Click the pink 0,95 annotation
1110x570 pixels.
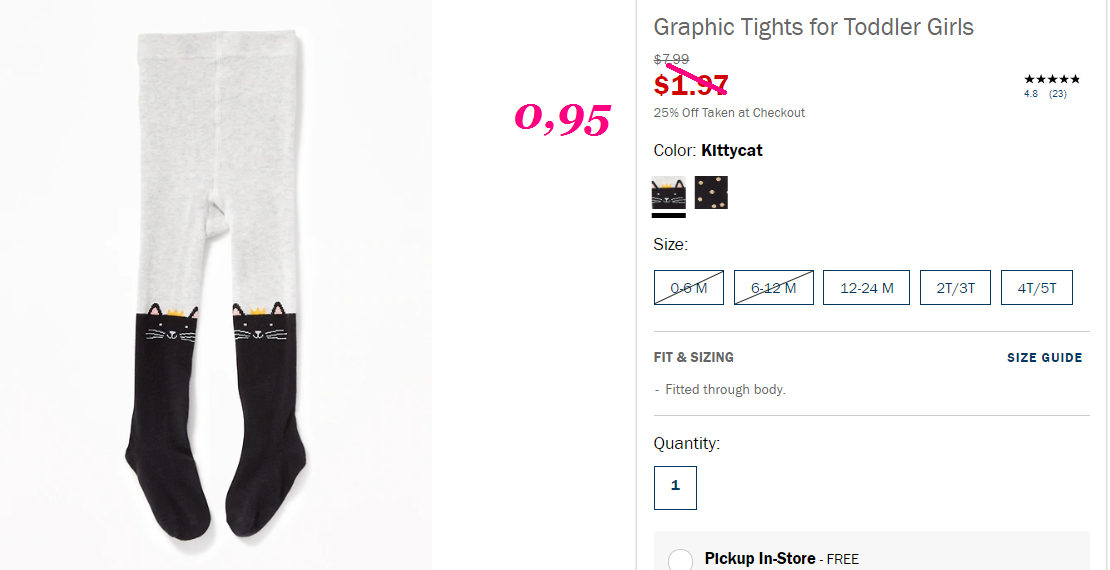562,118
